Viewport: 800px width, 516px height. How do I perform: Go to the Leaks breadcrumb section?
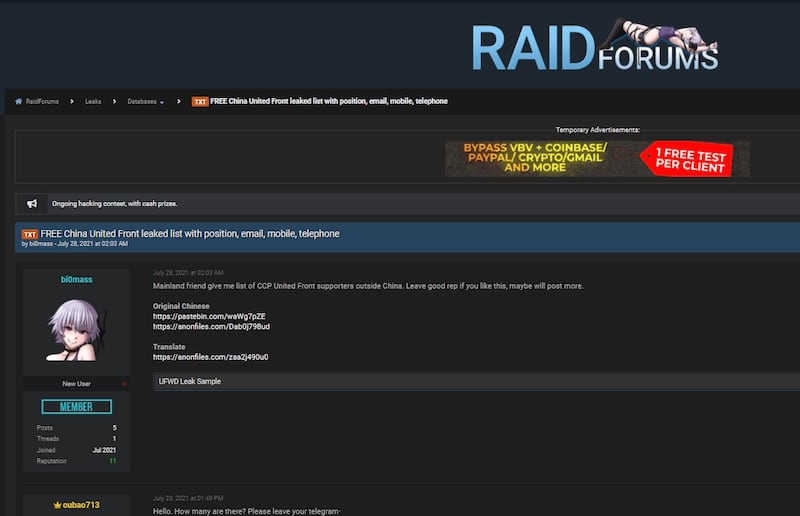[93, 101]
